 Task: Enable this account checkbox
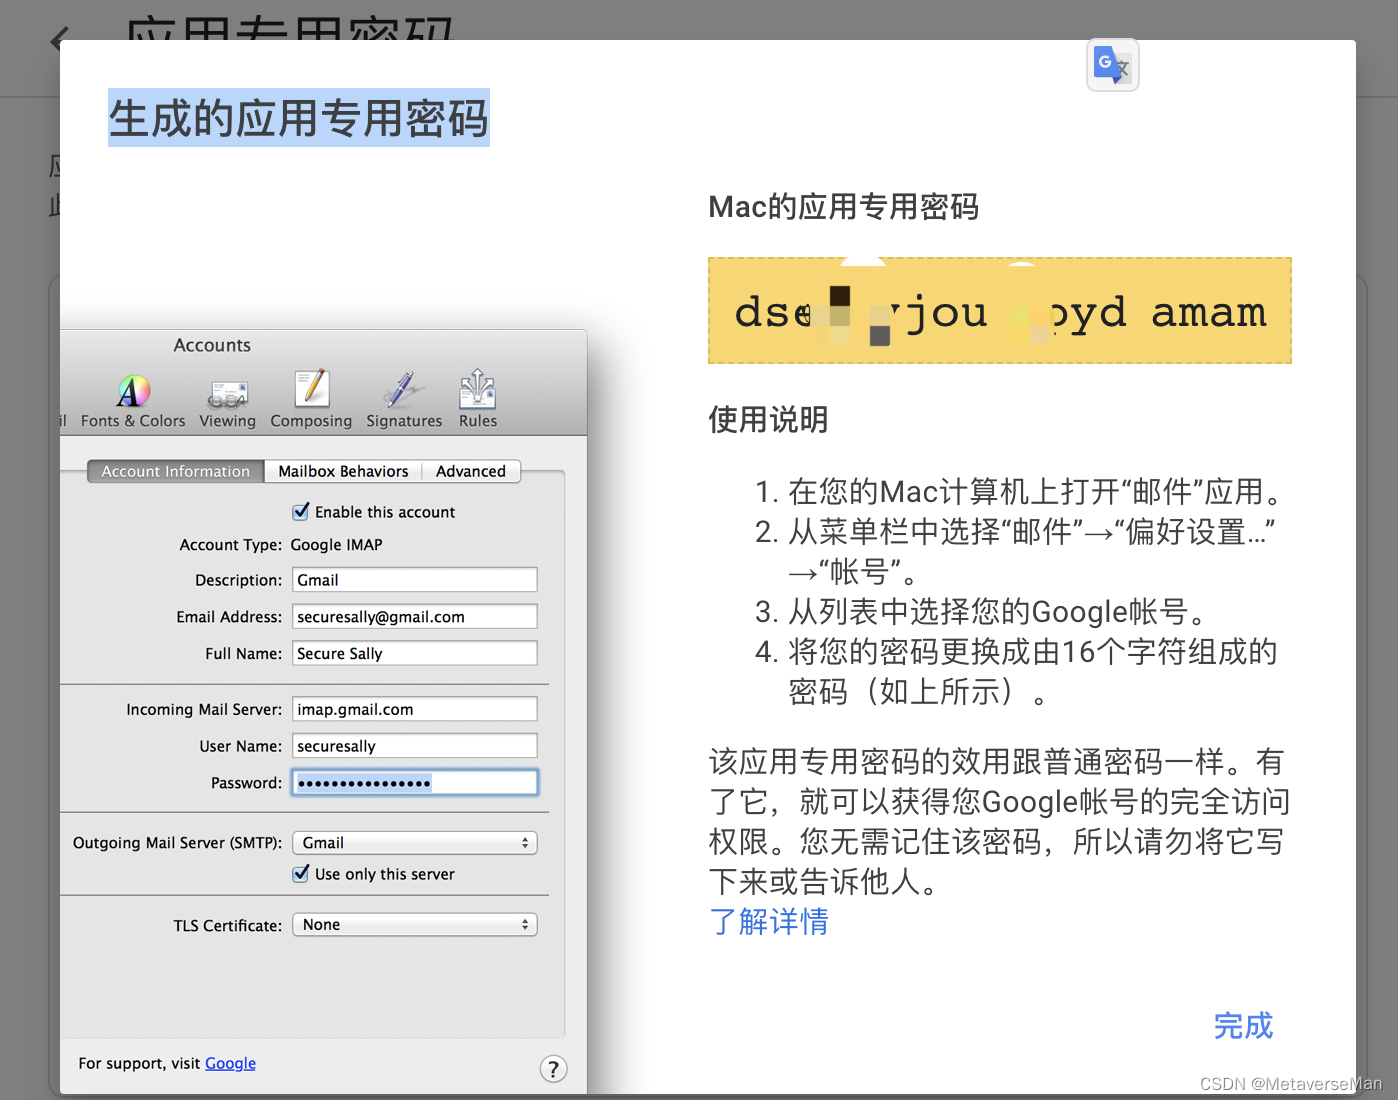(301, 511)
